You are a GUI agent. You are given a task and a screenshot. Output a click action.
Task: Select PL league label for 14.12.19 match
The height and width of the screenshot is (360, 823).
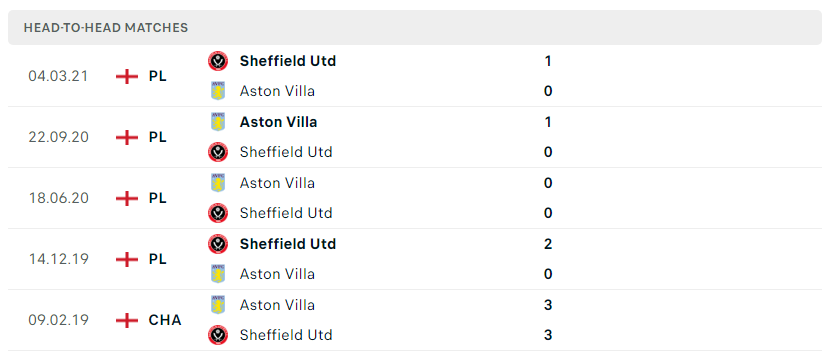click(157, 259)
